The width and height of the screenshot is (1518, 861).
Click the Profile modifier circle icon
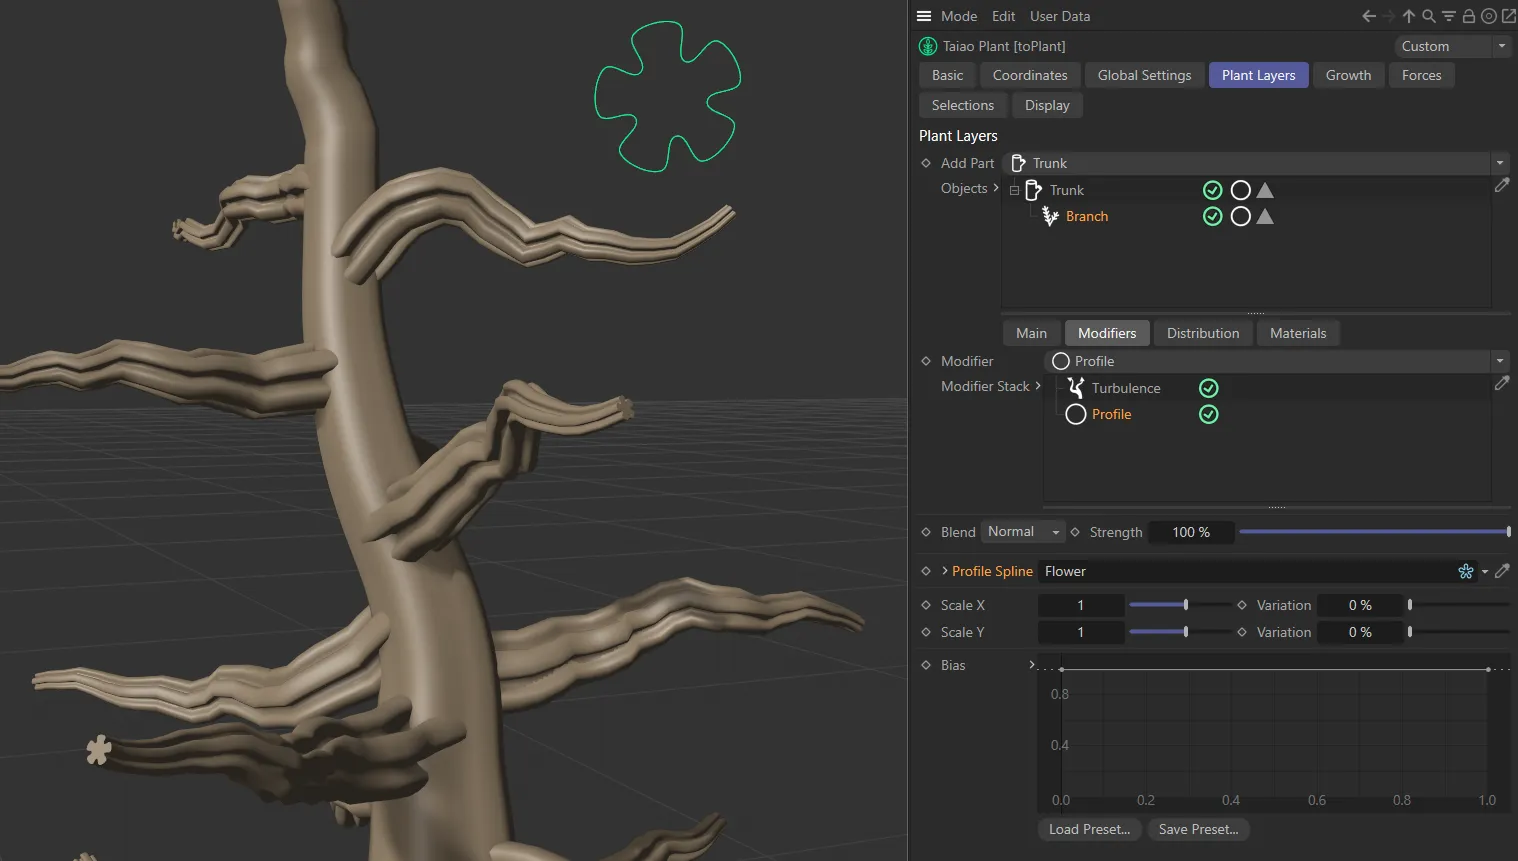[x=1075, y=414]
